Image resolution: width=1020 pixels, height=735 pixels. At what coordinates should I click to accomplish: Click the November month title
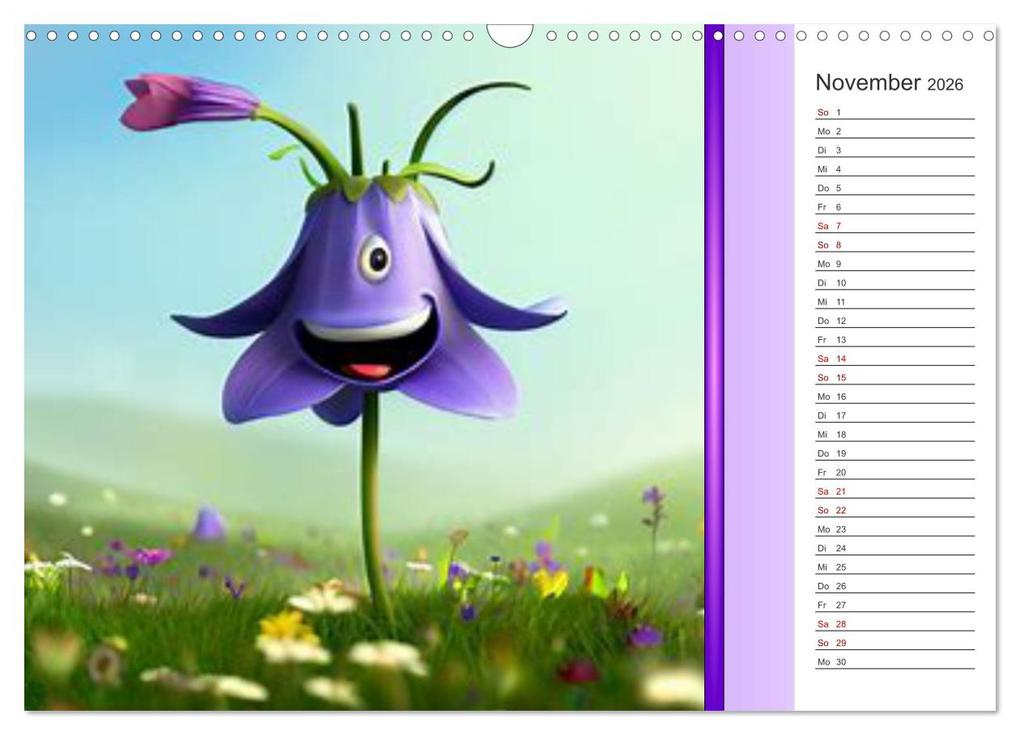[867, 82]
